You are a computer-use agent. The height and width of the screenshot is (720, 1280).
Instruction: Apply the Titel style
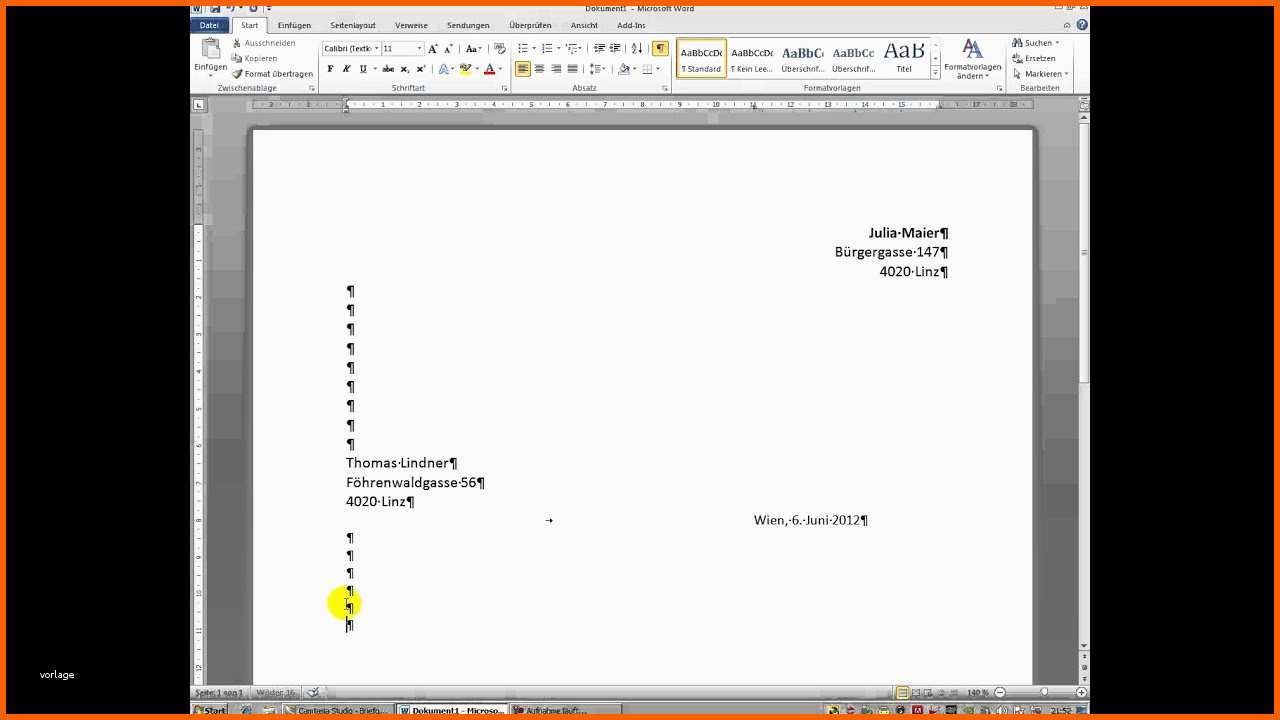[x=904, y=58]
